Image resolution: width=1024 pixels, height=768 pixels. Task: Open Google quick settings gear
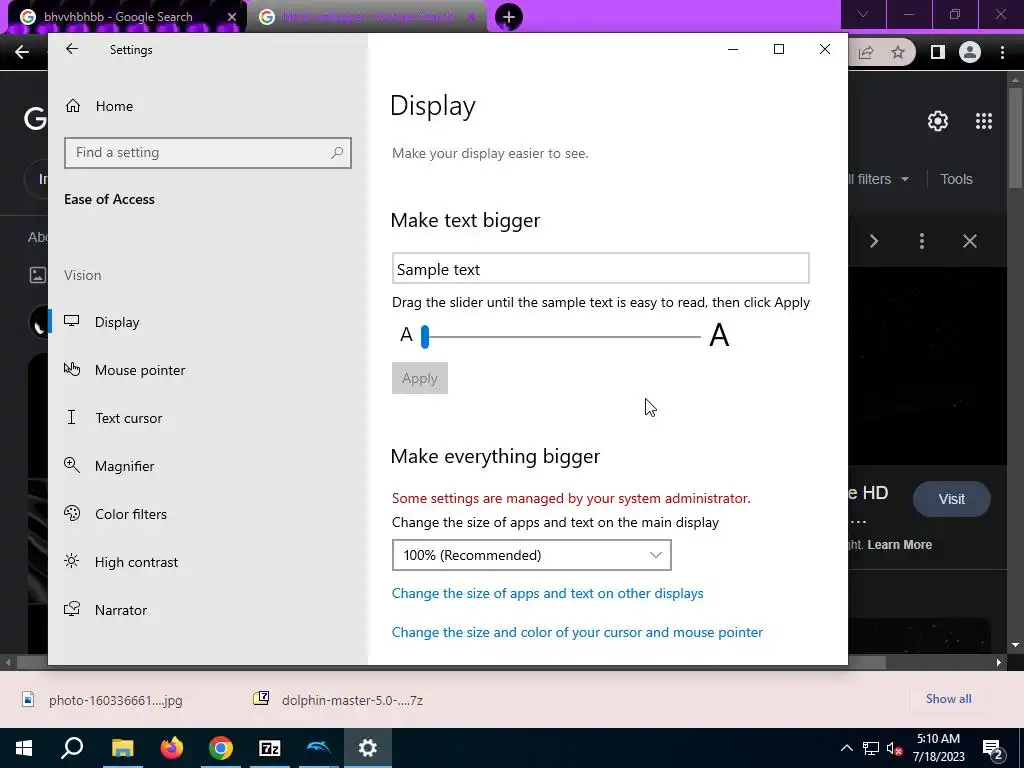click(938, 121)
